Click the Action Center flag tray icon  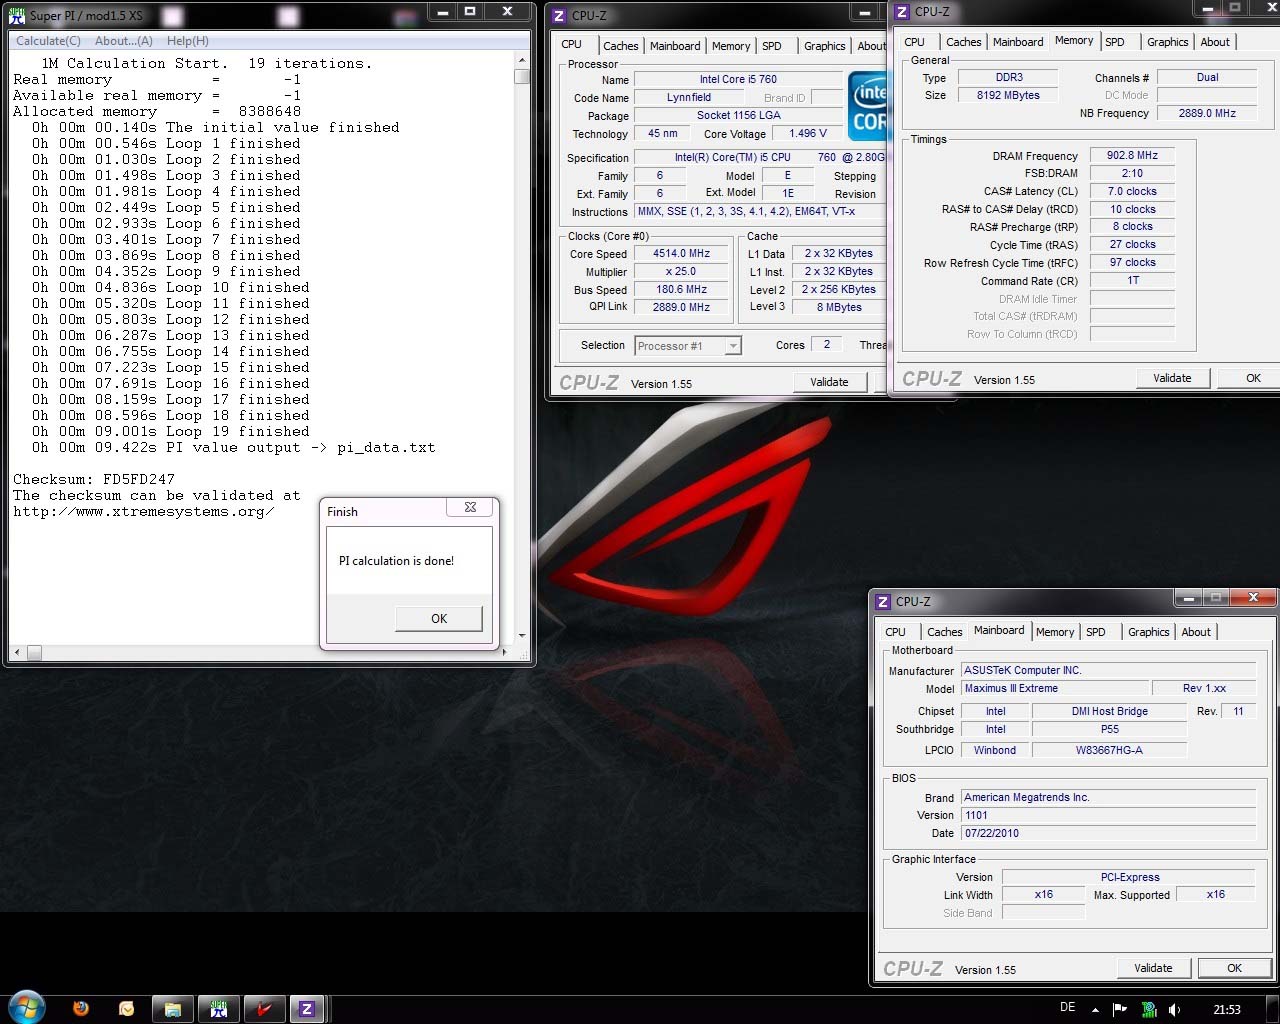point(1120,1010)
